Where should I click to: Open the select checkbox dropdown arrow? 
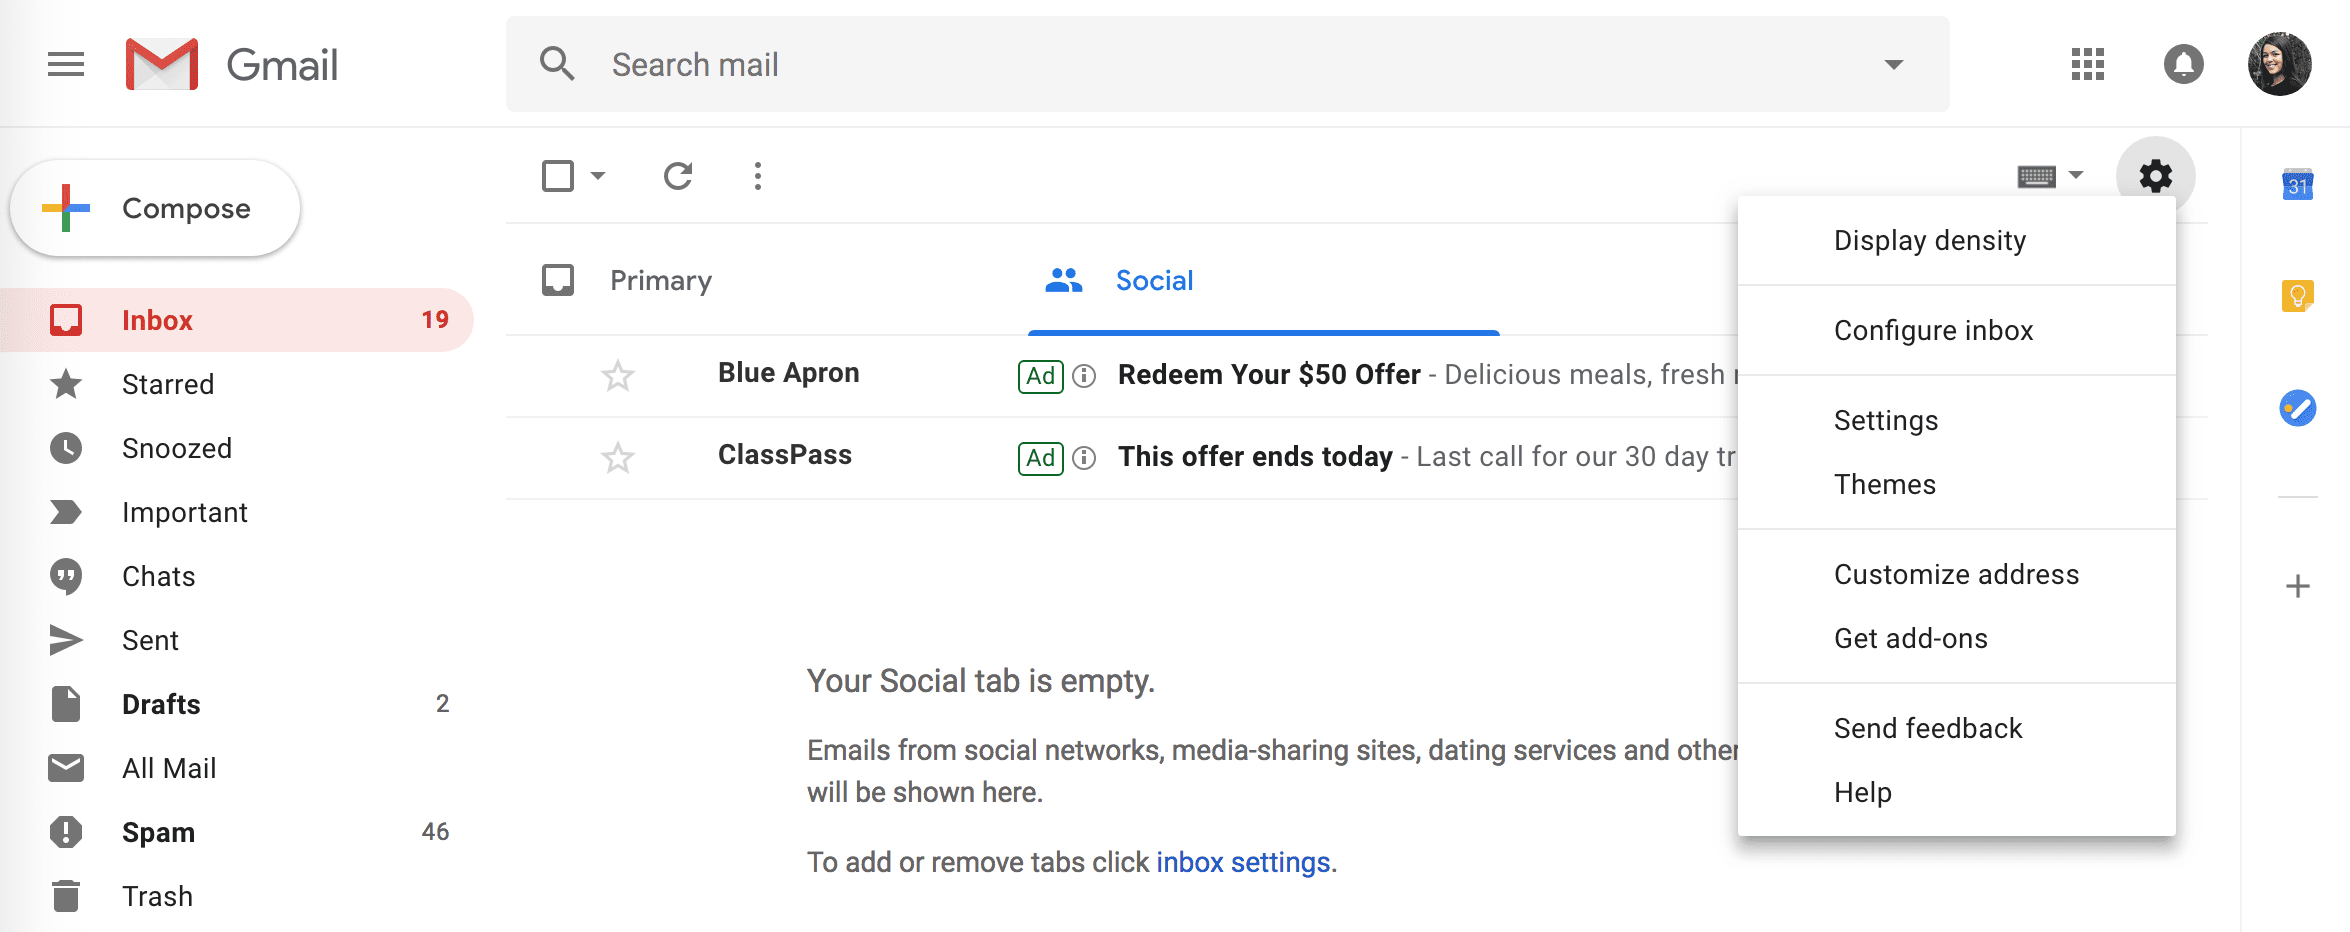pos(598,176)
